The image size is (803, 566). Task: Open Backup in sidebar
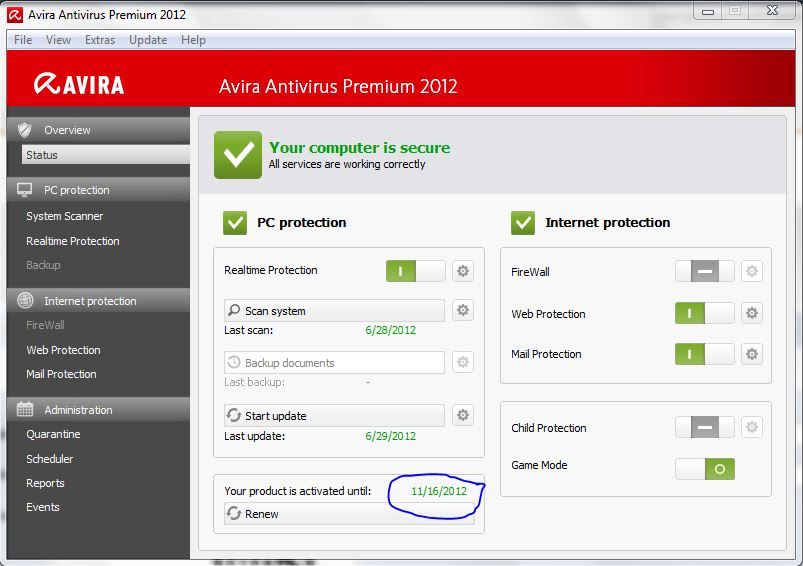[x=43, y=265]
